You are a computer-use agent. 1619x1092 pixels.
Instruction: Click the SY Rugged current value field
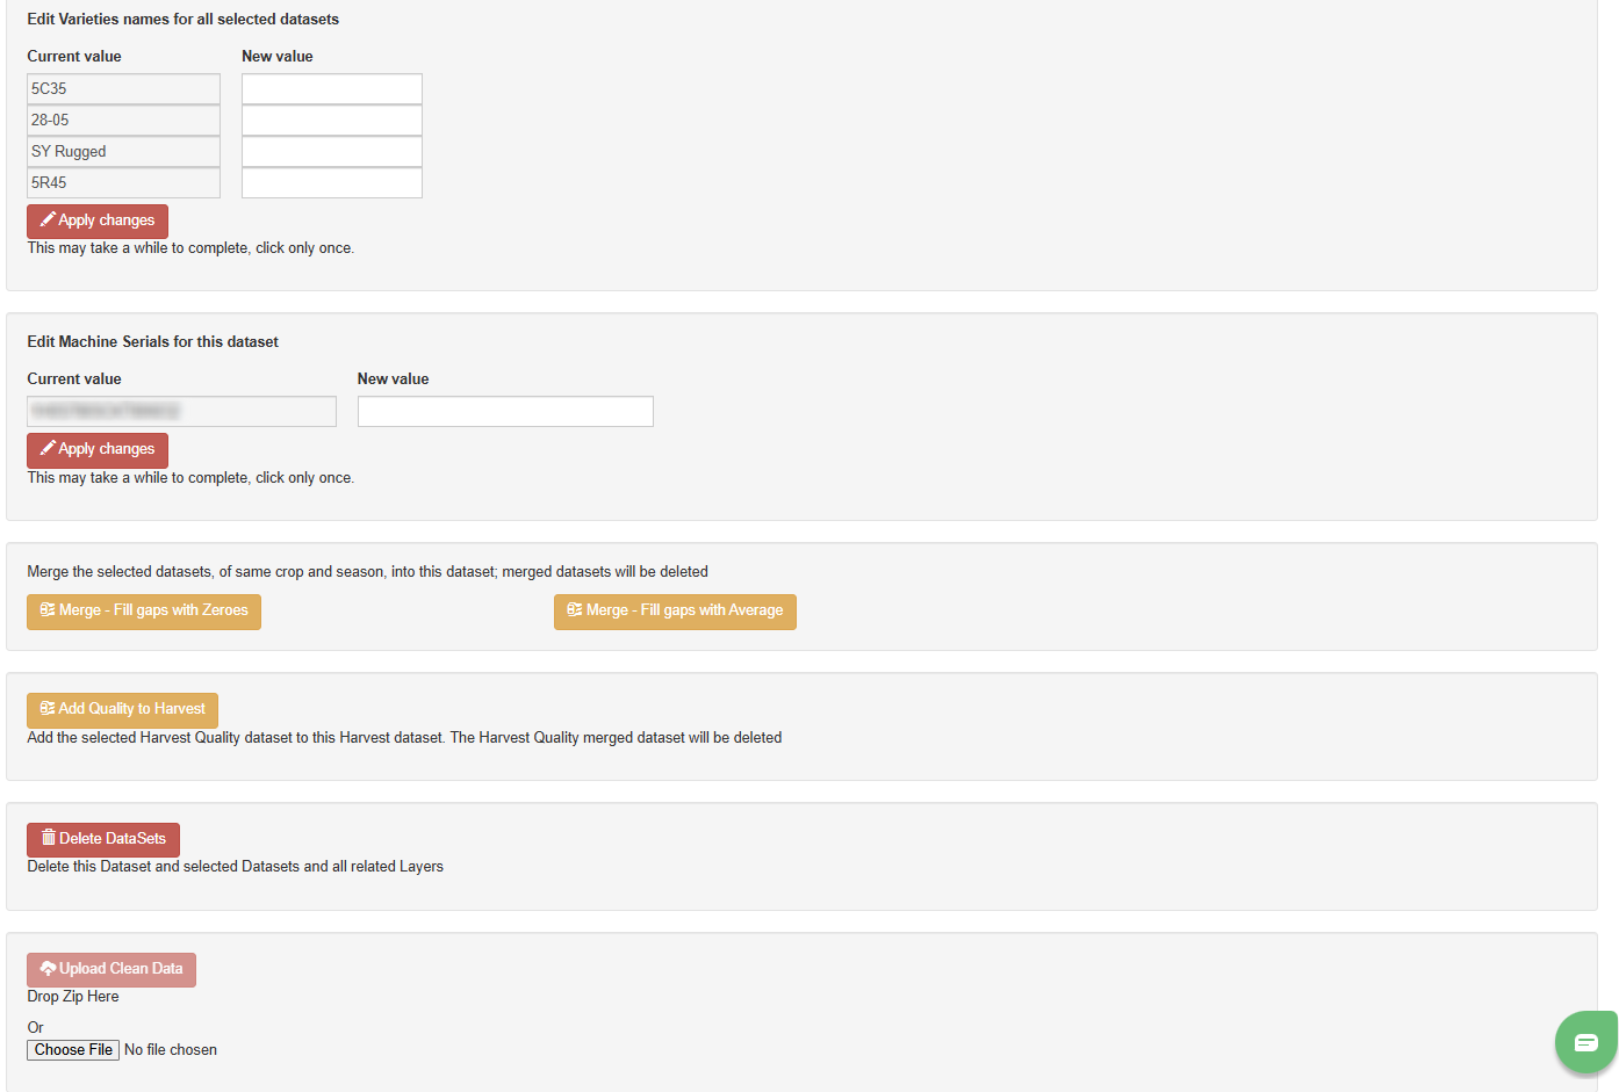[x=123, y=152]
